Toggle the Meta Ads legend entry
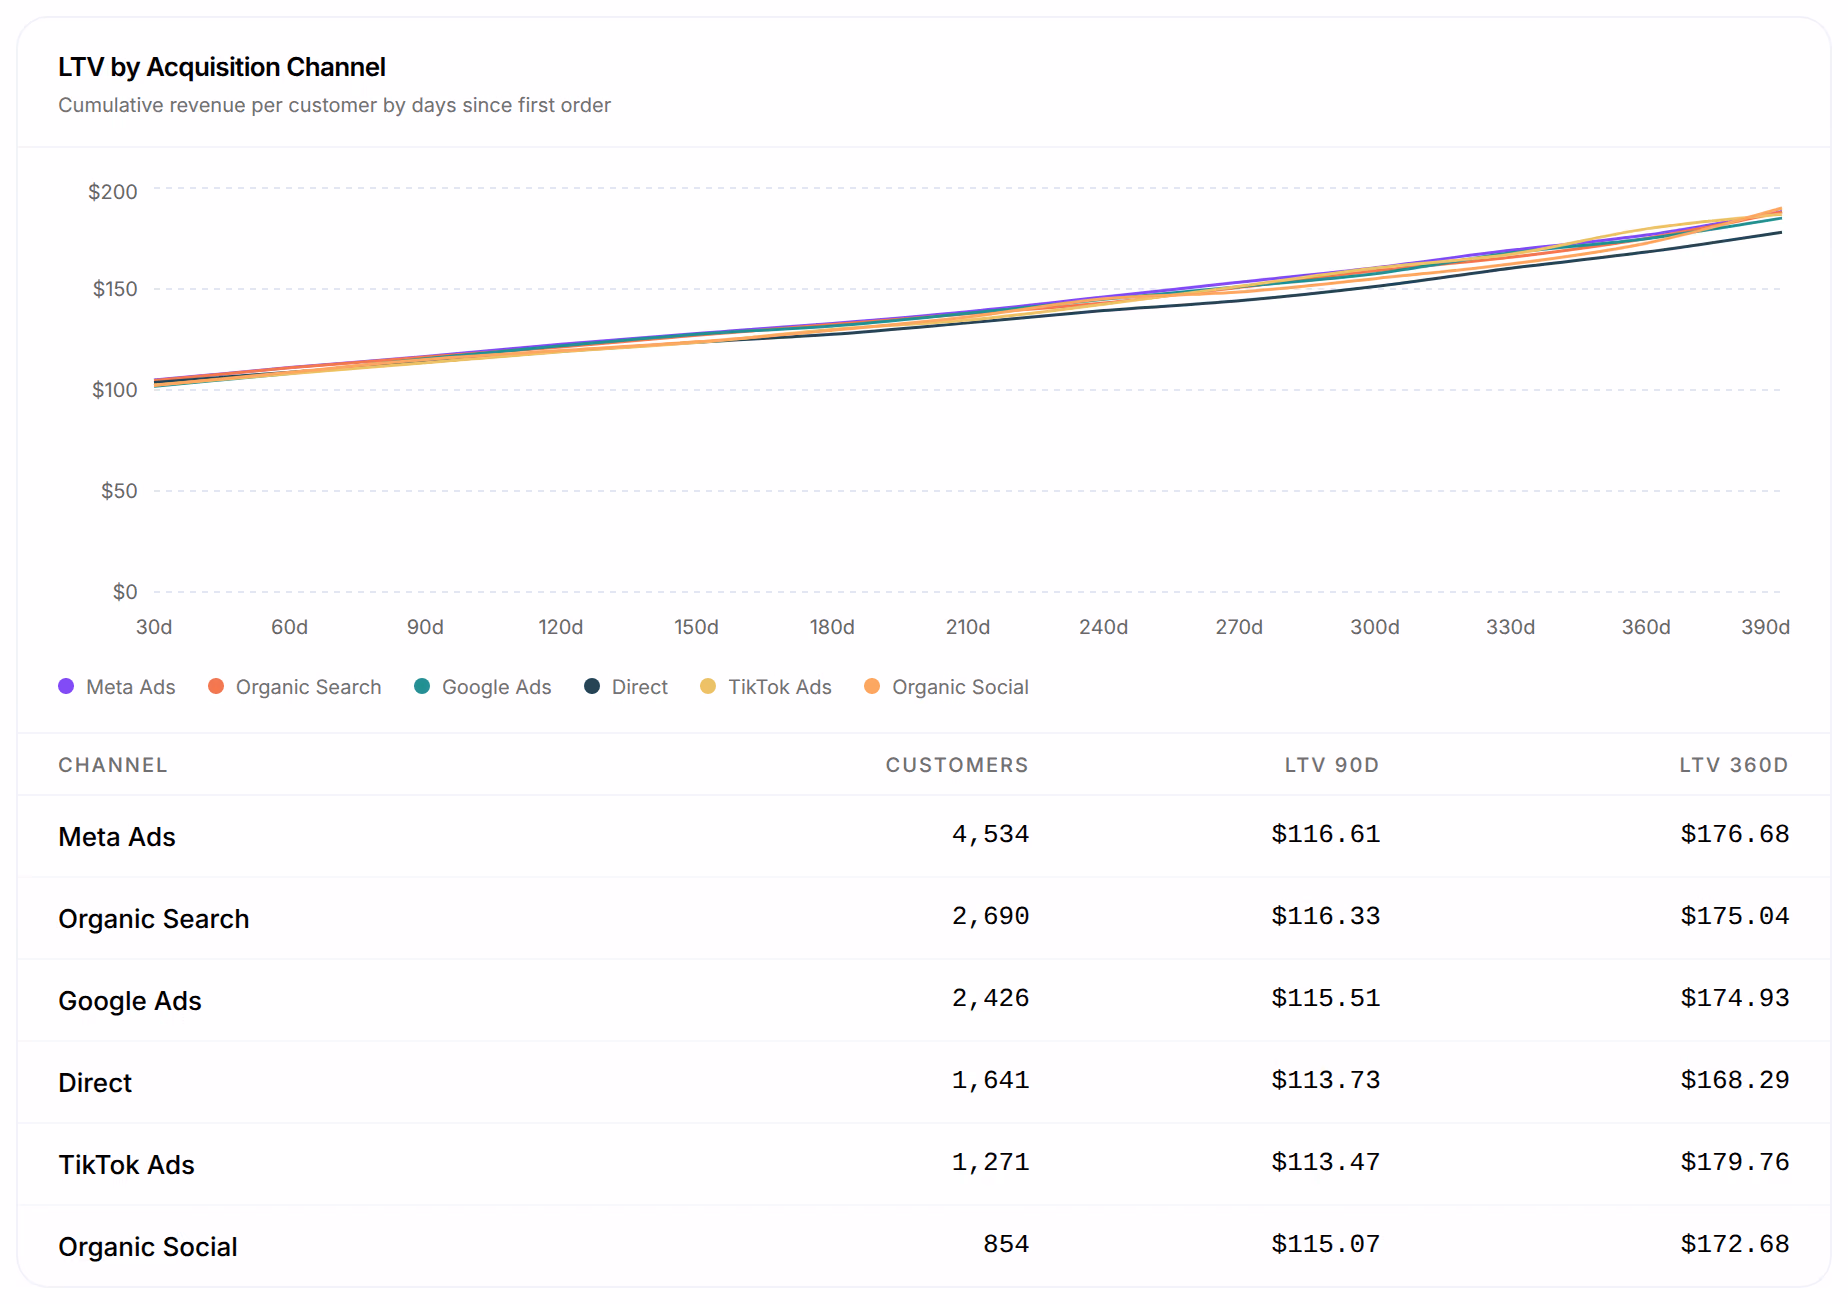The width and height of the screenshot is (1848, 1304). click(x=117, y=687)
